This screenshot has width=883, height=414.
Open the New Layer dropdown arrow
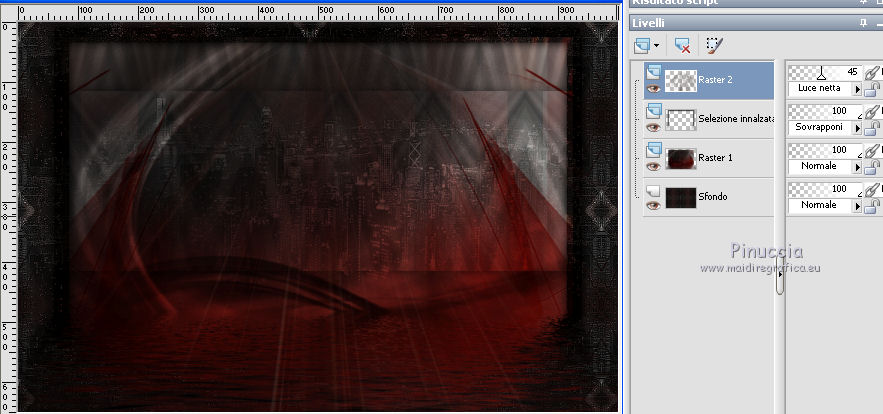tap(657, 46)
